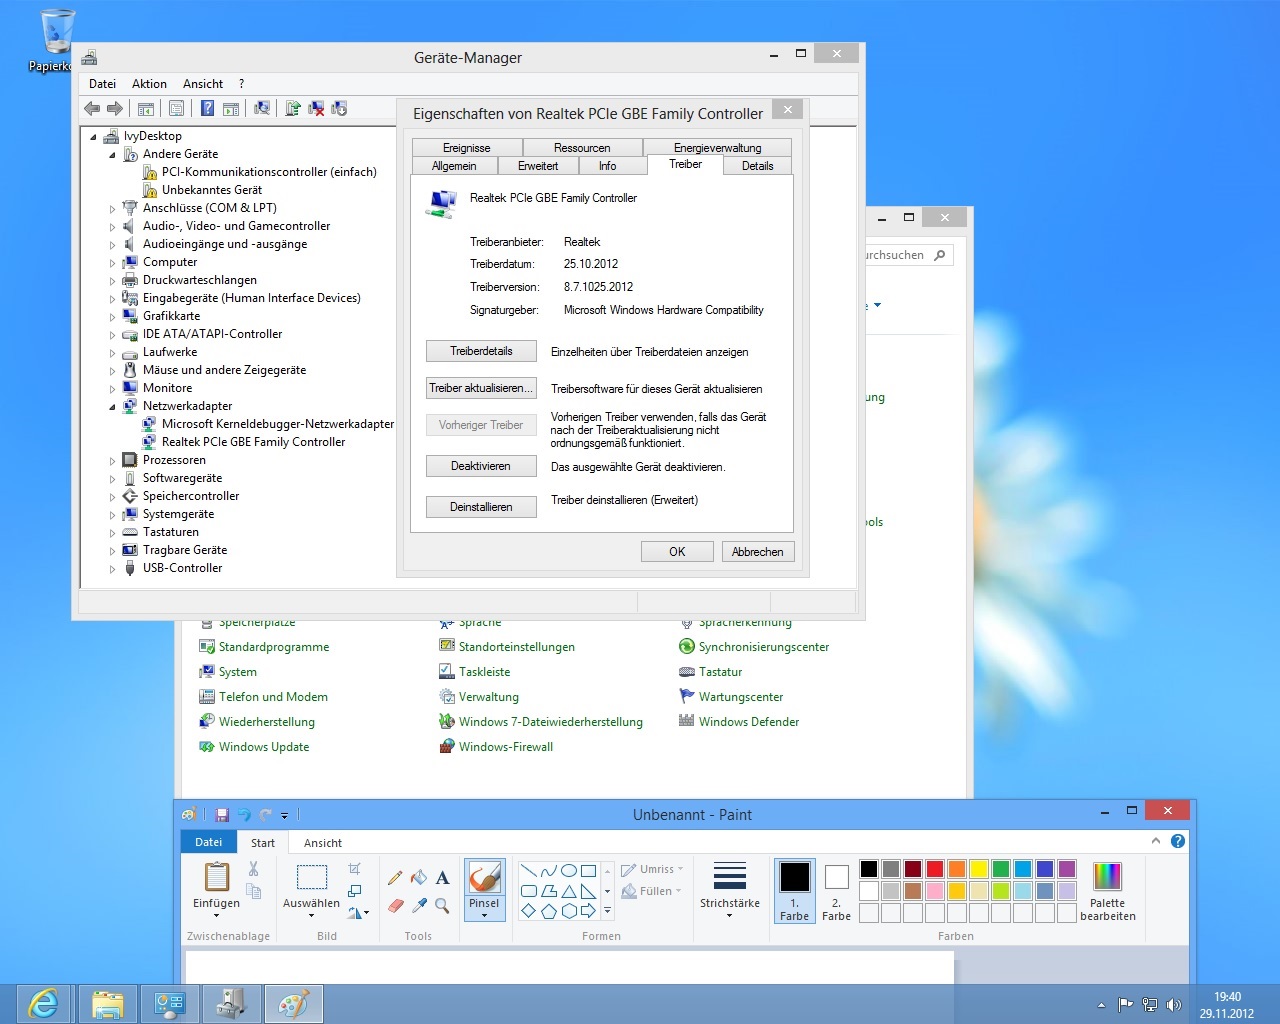Select the Eraser tool in Paint

tap(395, 905)
